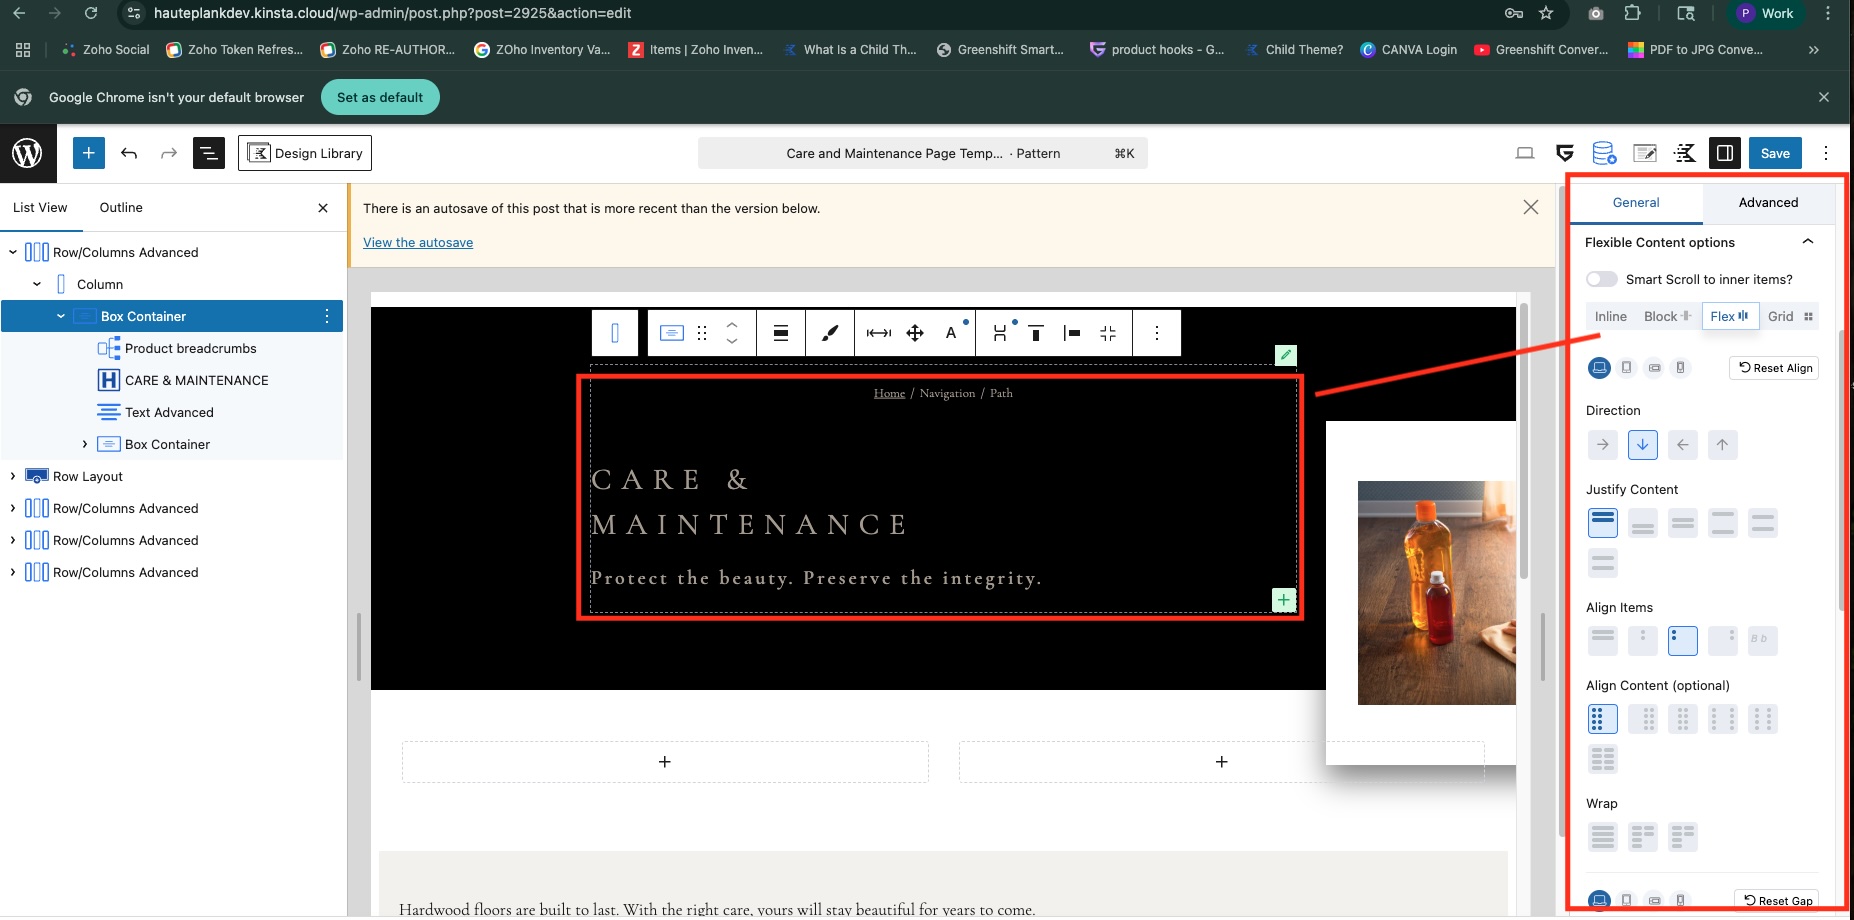Image resolution: width=1854 pixels, height=920 pixels.
Task: Open the document title command bar
Action: point(922,153)
